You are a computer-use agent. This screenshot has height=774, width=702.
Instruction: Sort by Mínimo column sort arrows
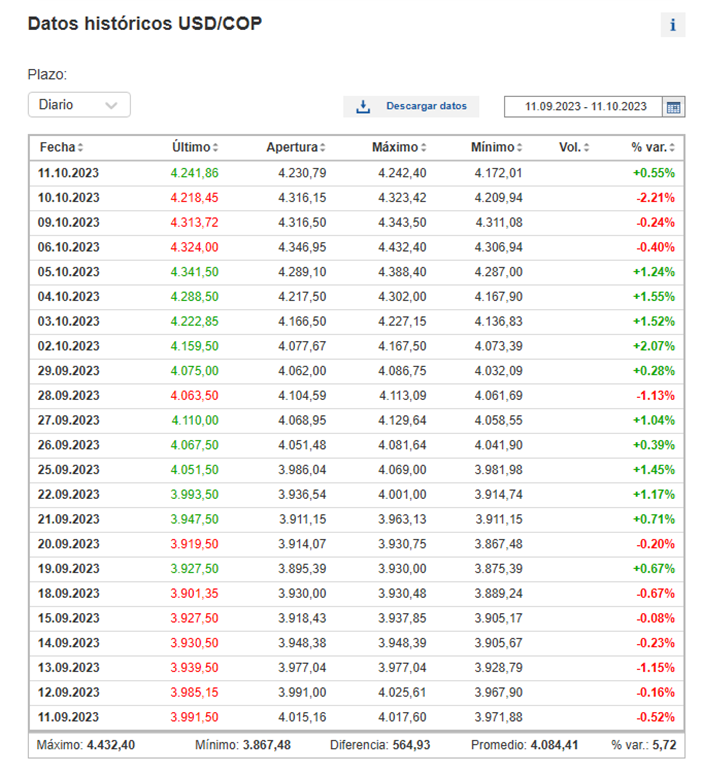[519, 148]
